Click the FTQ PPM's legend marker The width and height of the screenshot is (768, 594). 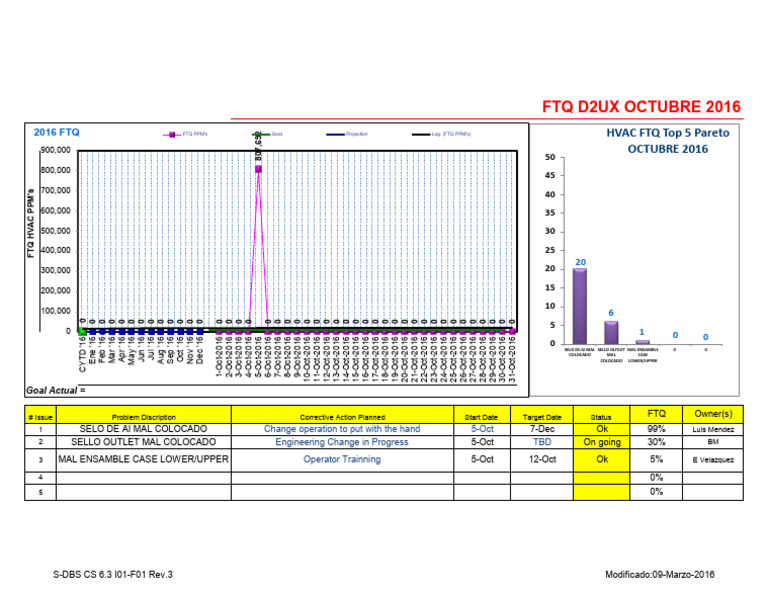tap(172, 134)
